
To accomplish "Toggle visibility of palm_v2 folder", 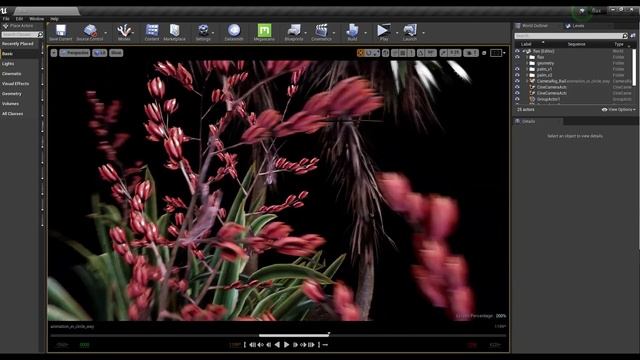I will click(517, 75).
